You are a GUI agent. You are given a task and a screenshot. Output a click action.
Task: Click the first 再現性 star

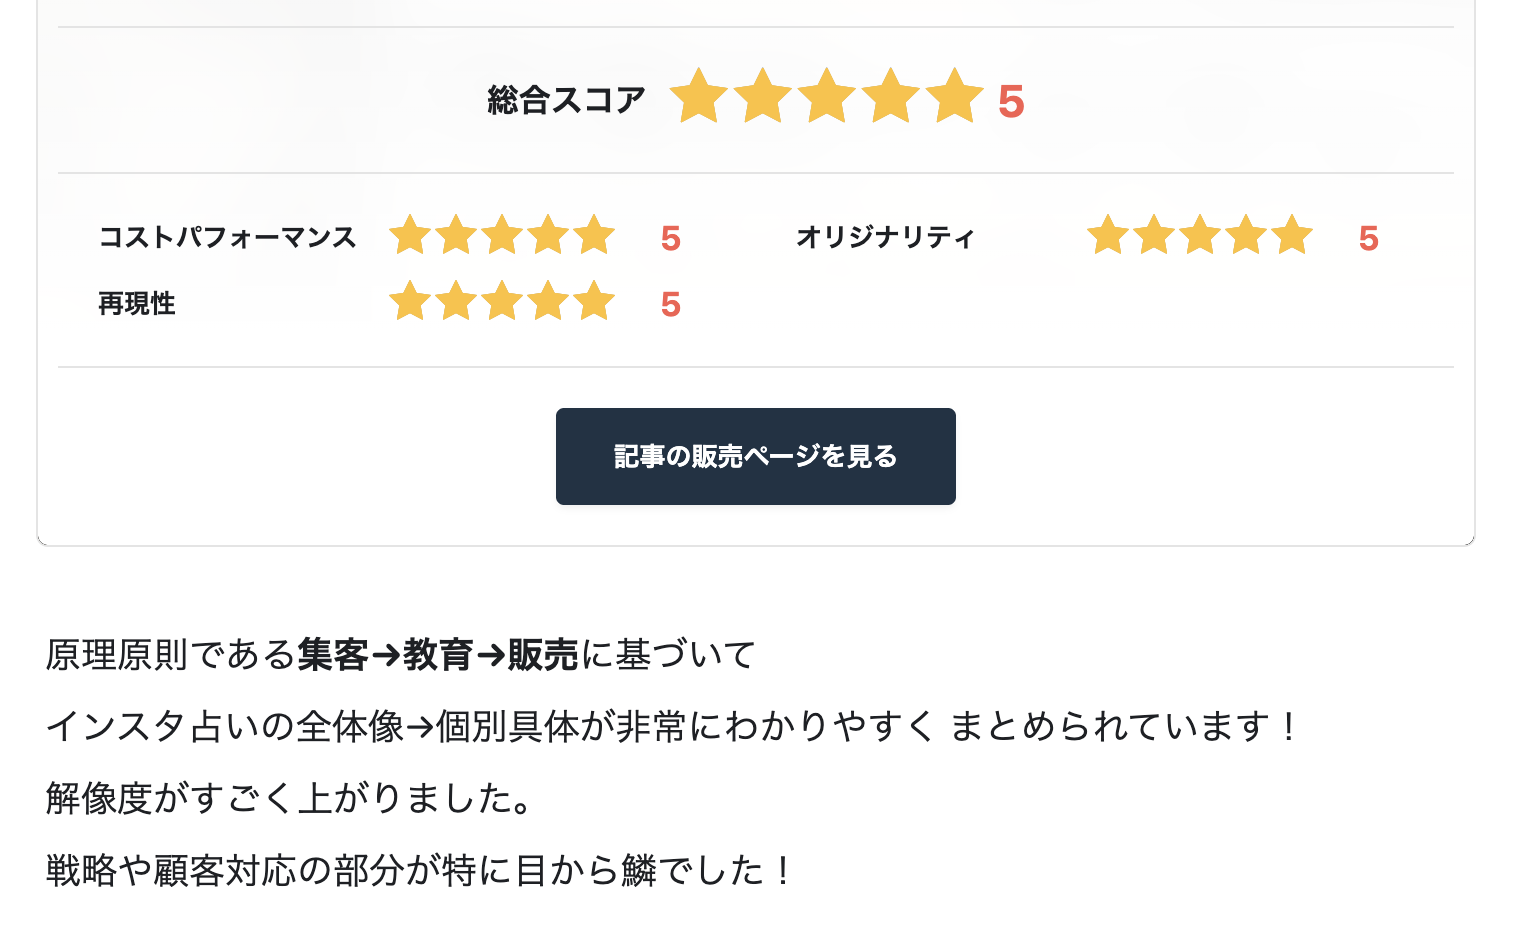point(410,302)
